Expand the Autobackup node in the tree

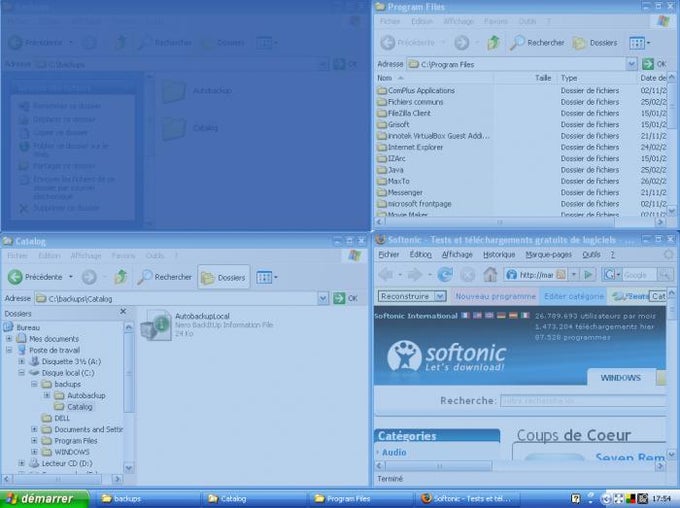pos(46,395)
